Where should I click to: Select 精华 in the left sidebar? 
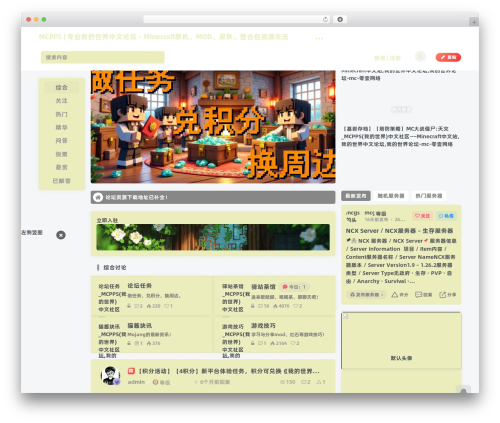click(61, 127)
